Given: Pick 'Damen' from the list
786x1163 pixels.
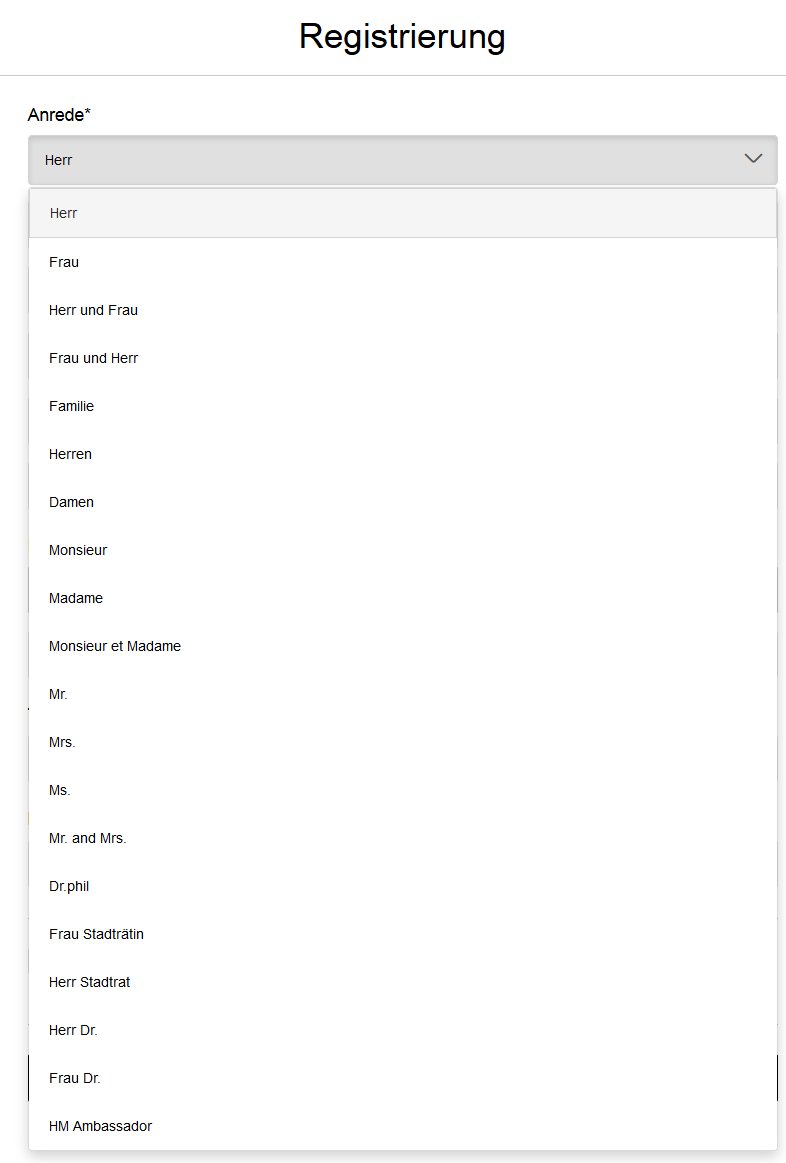Looking at the screenshot, I should pyautogui.click(x=403, y=502).
